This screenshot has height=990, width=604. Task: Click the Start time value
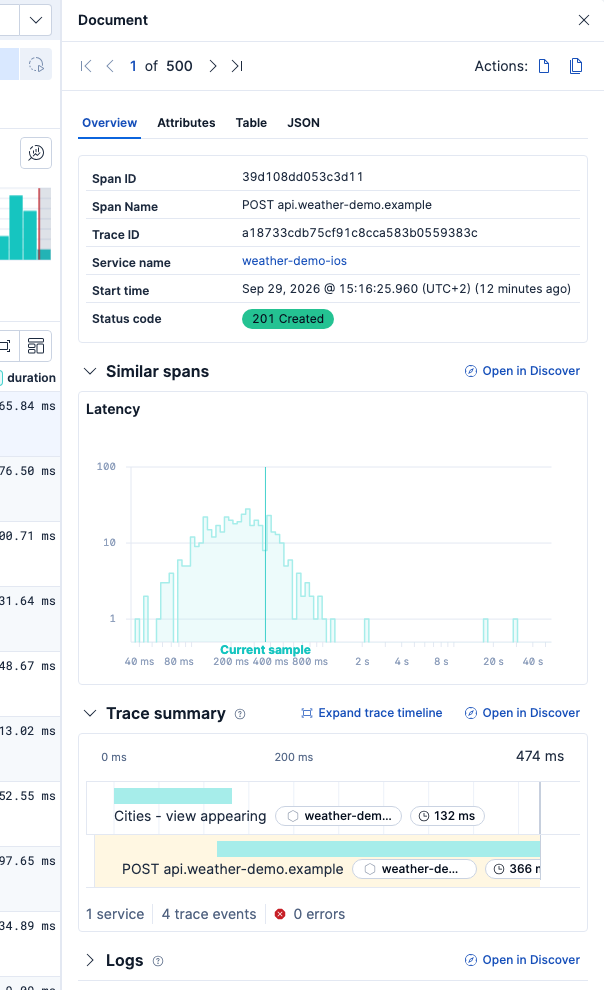pos(406,289)
